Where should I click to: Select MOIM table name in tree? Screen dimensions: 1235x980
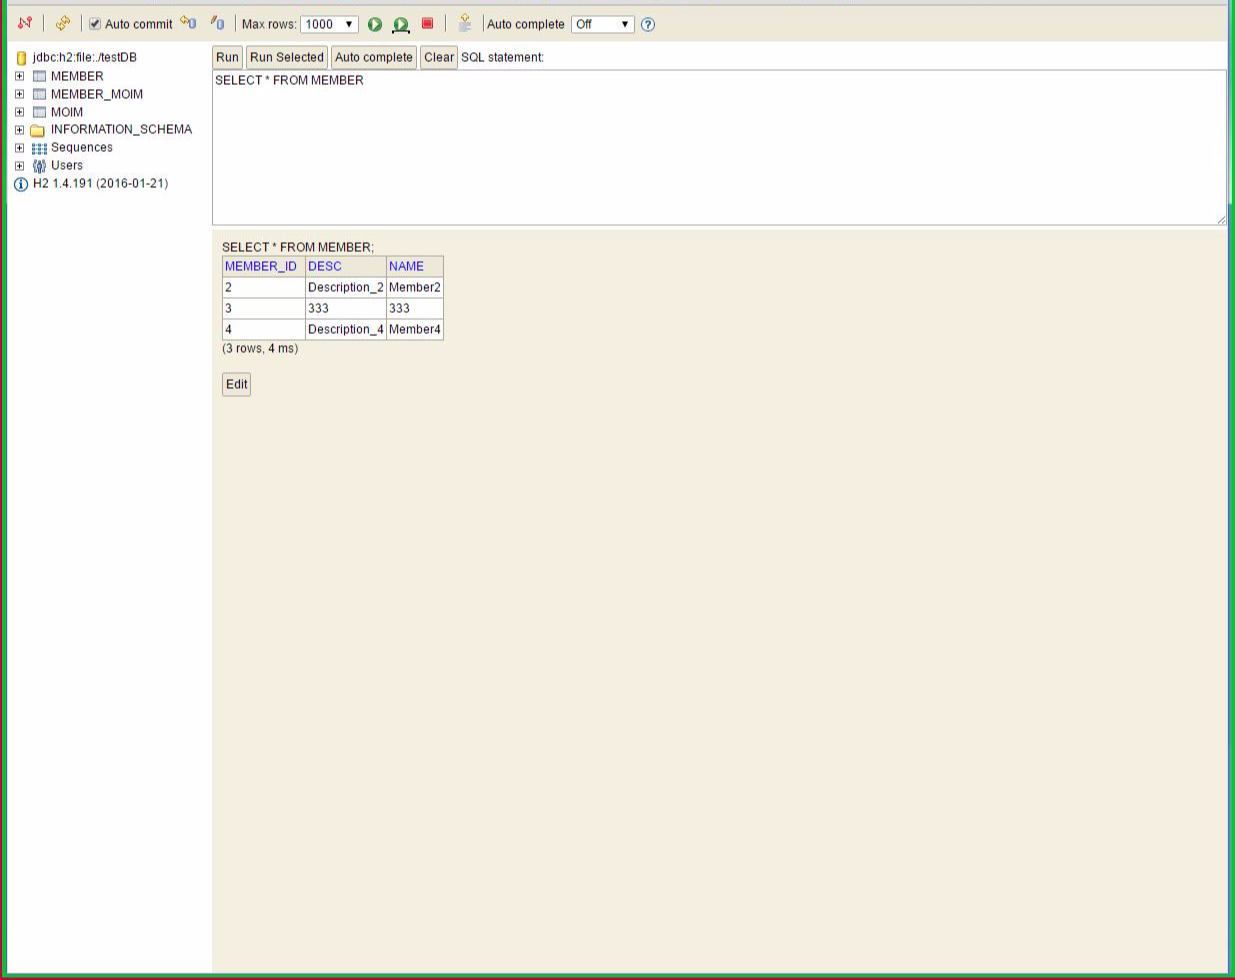point(67,112)
